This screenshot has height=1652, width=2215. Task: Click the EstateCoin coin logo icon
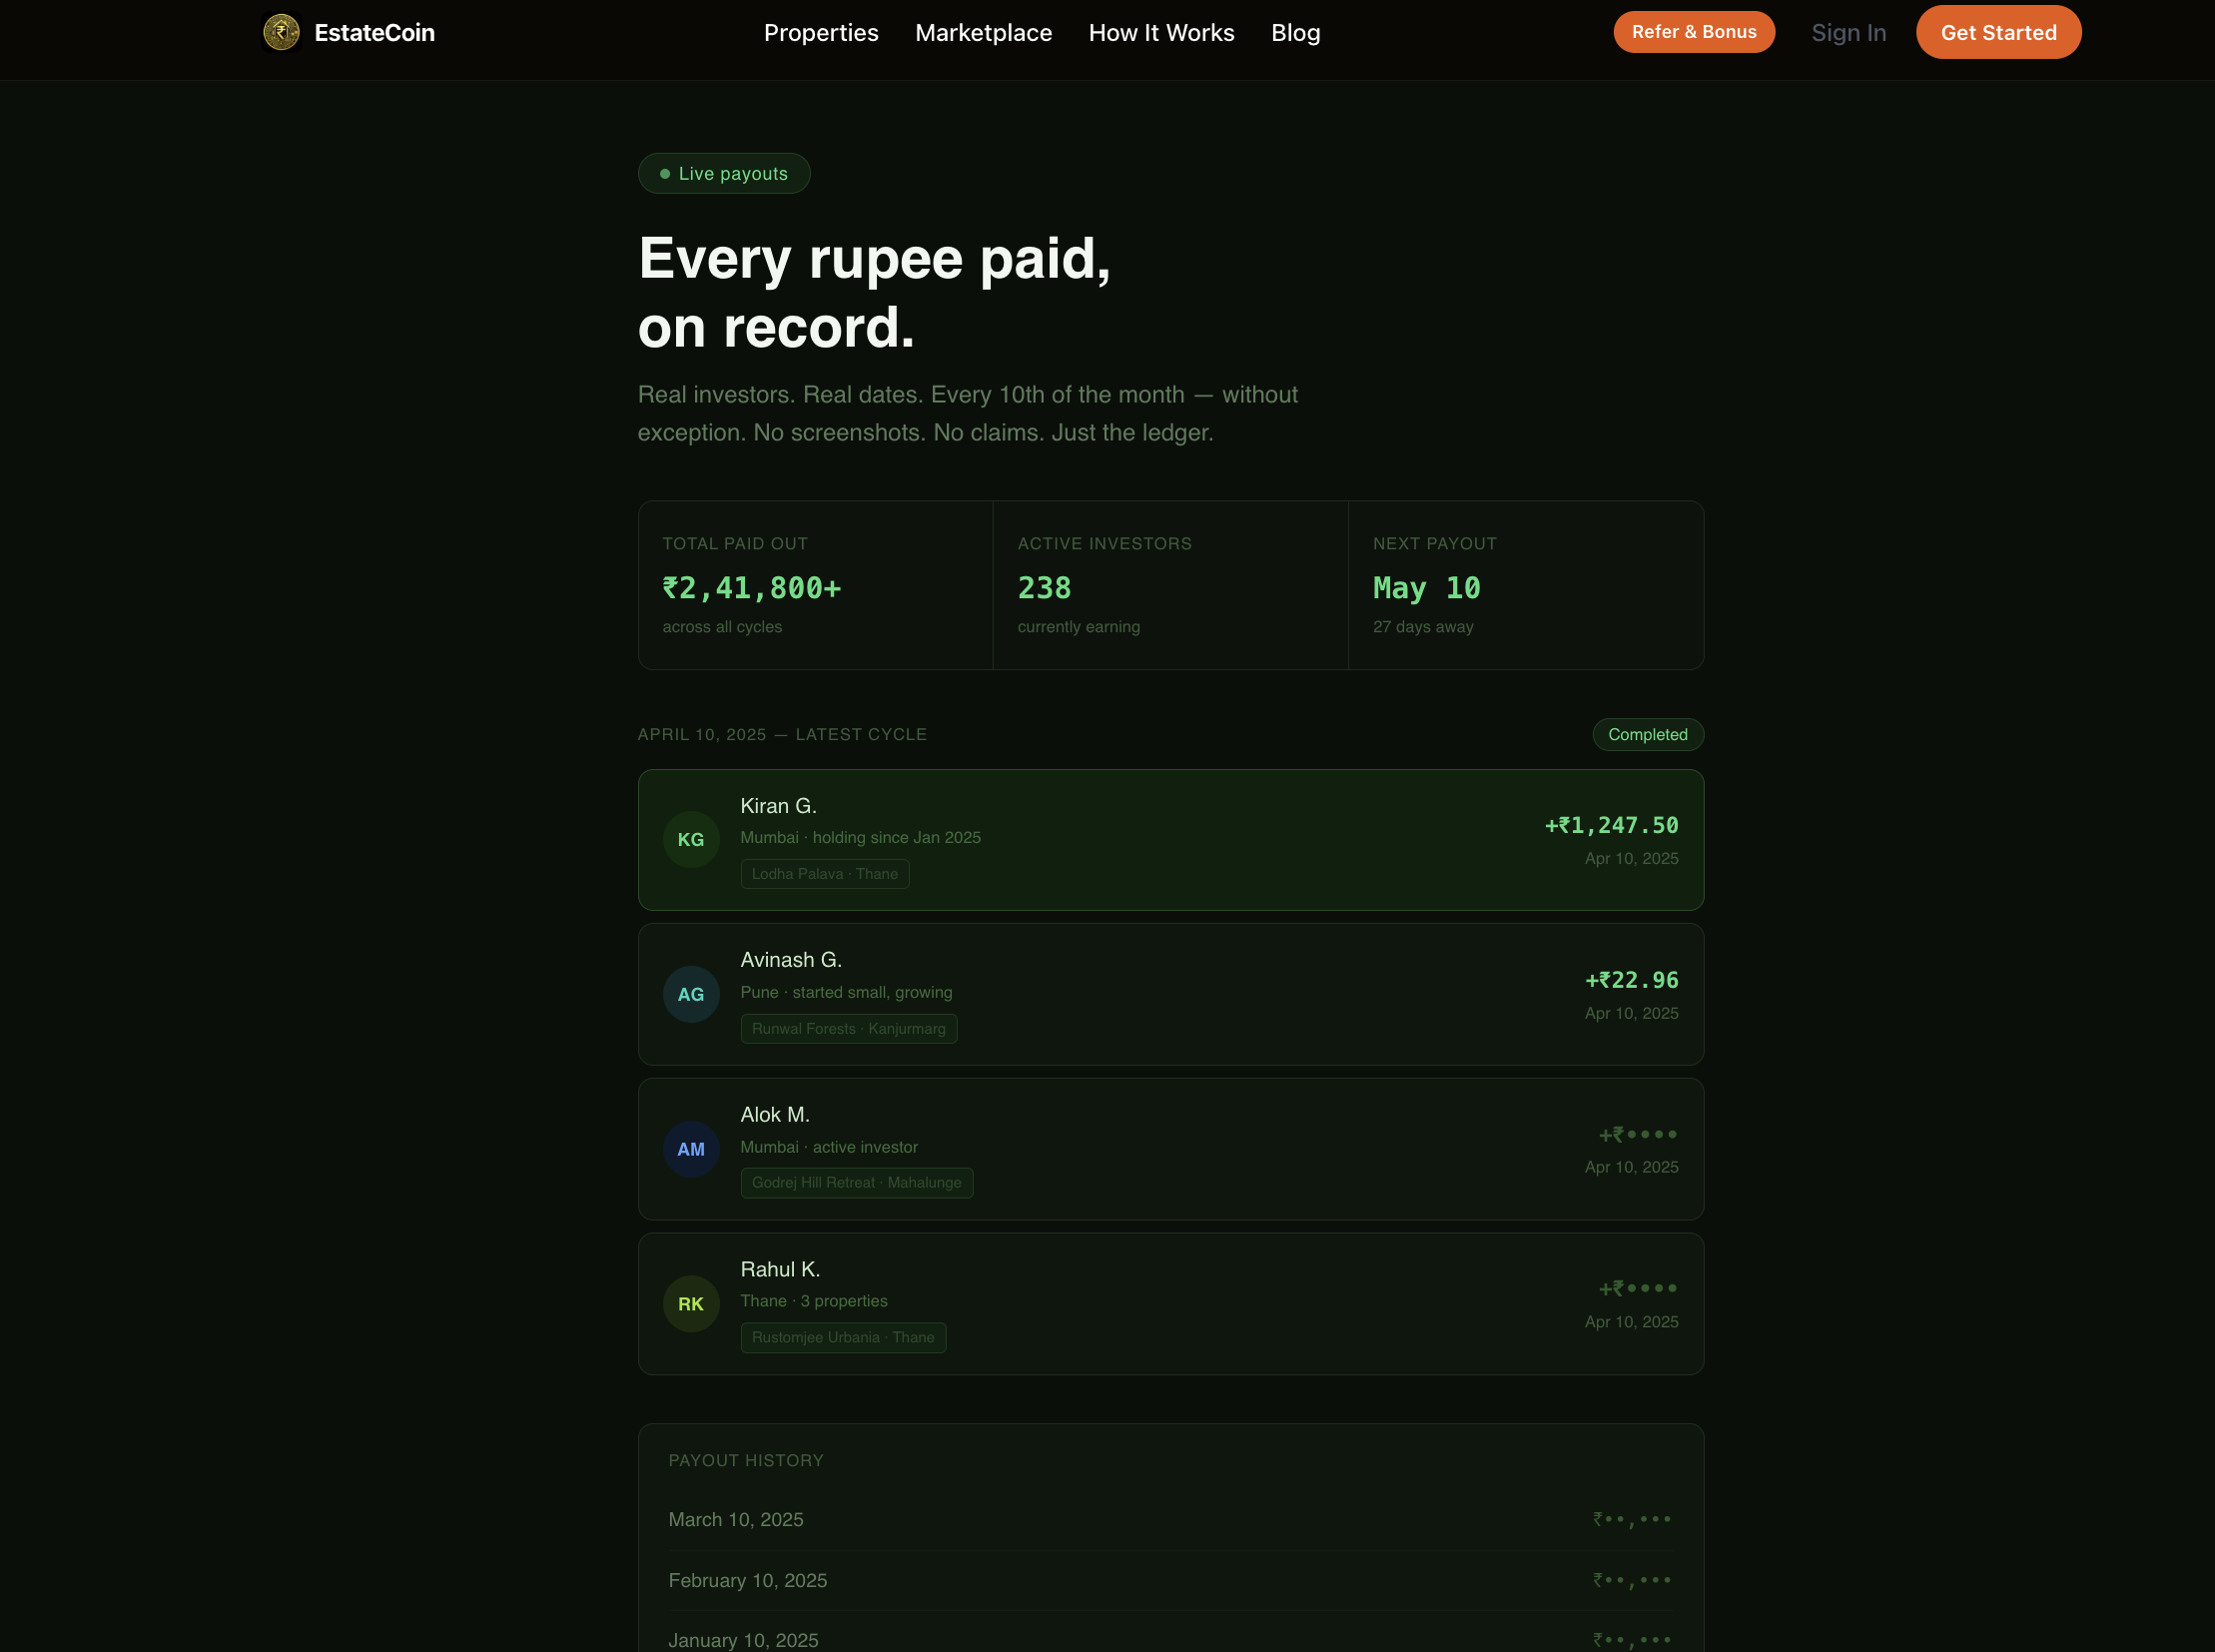(281, 32)
